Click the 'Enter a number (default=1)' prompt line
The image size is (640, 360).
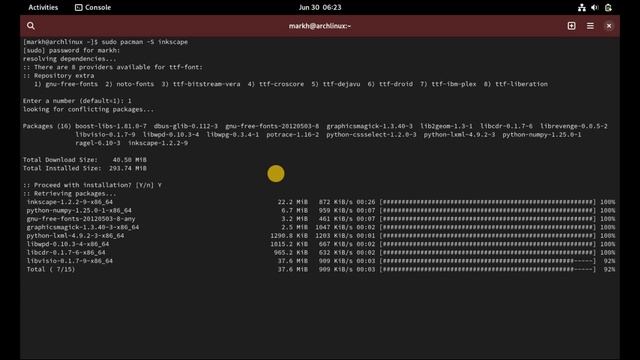click(77, 100)
